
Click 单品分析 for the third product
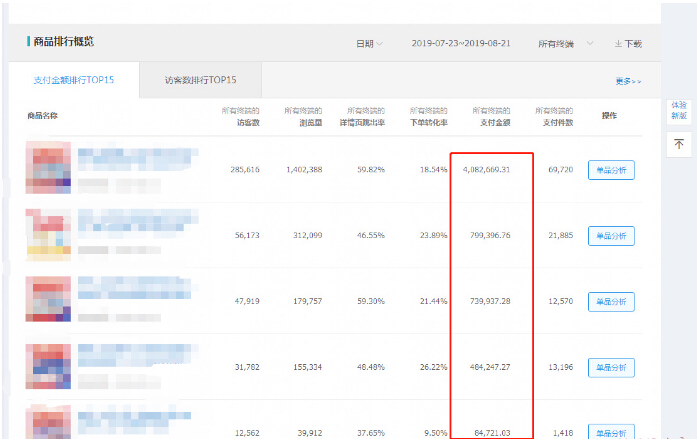[x=611, y=301]
